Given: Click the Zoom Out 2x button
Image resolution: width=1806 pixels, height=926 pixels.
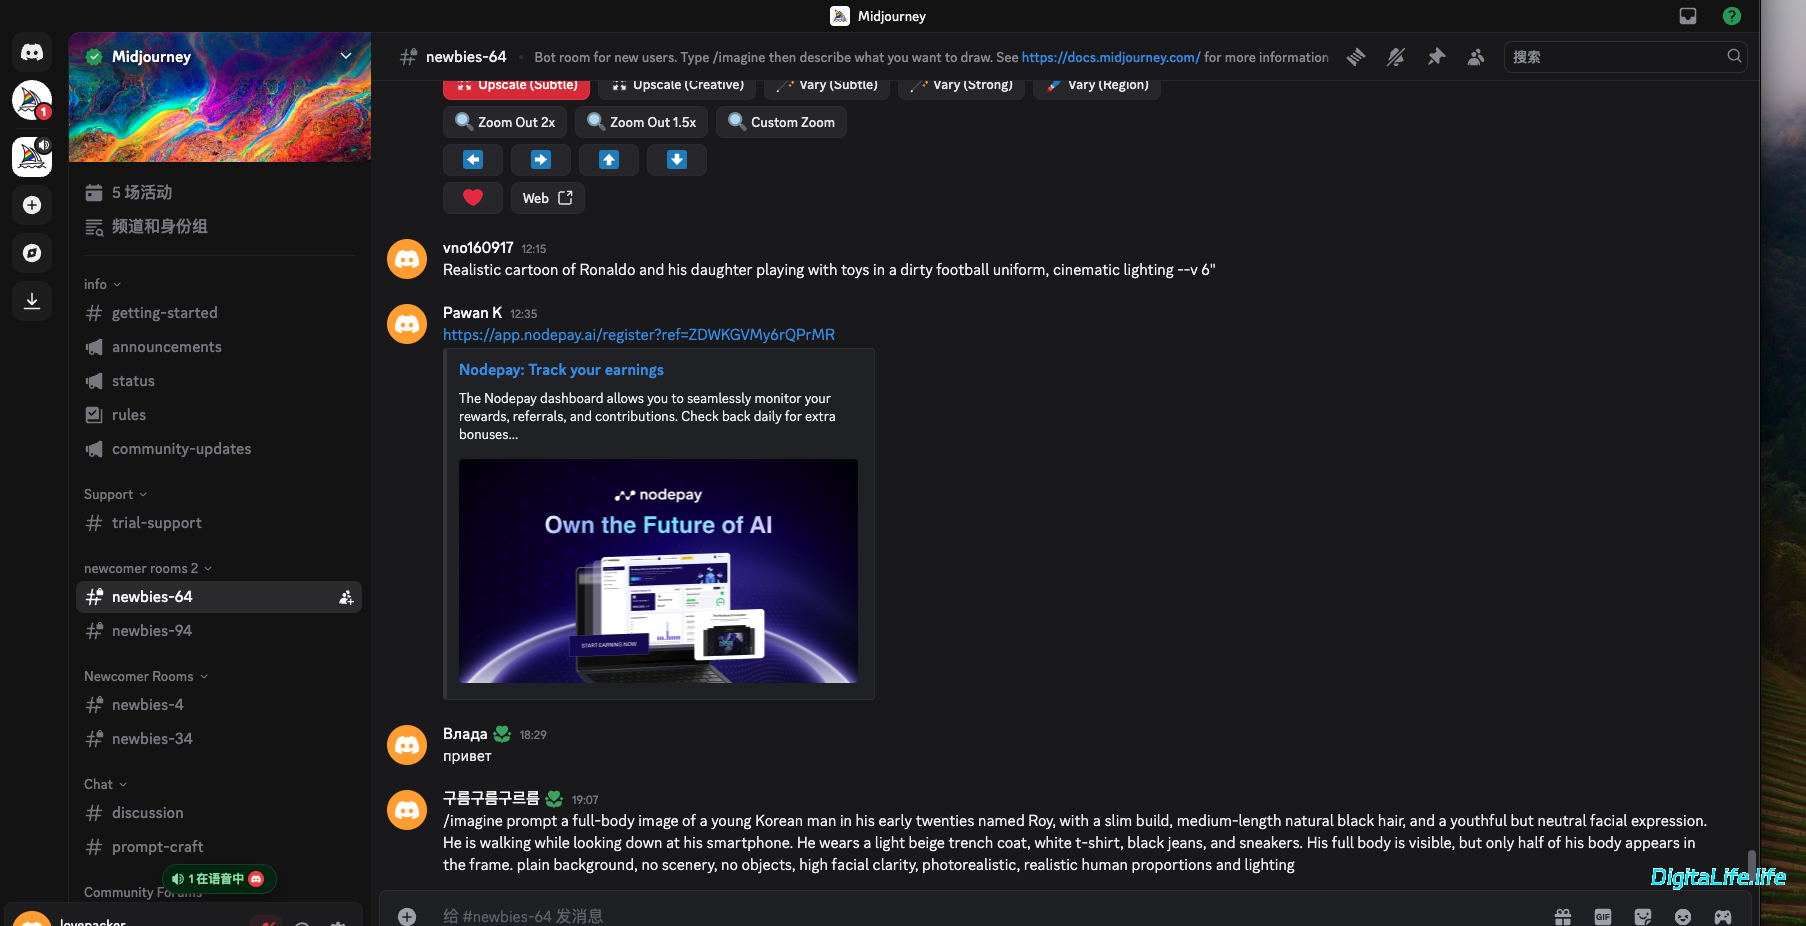Looking at the screenshot, I should (x=505, y=122).
